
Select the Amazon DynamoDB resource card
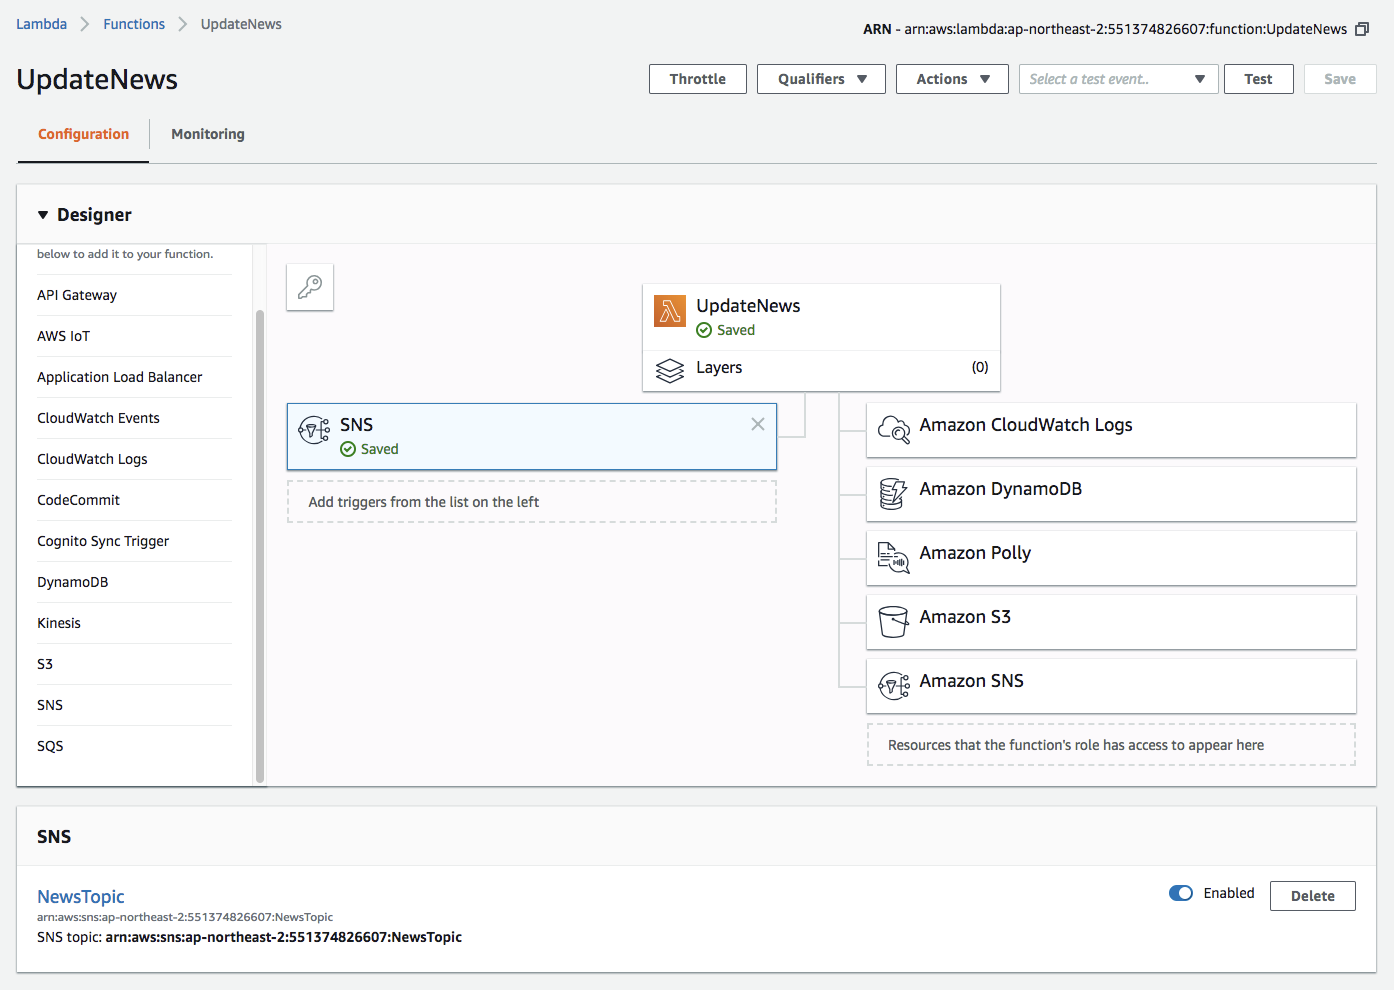pos(1111,494)
